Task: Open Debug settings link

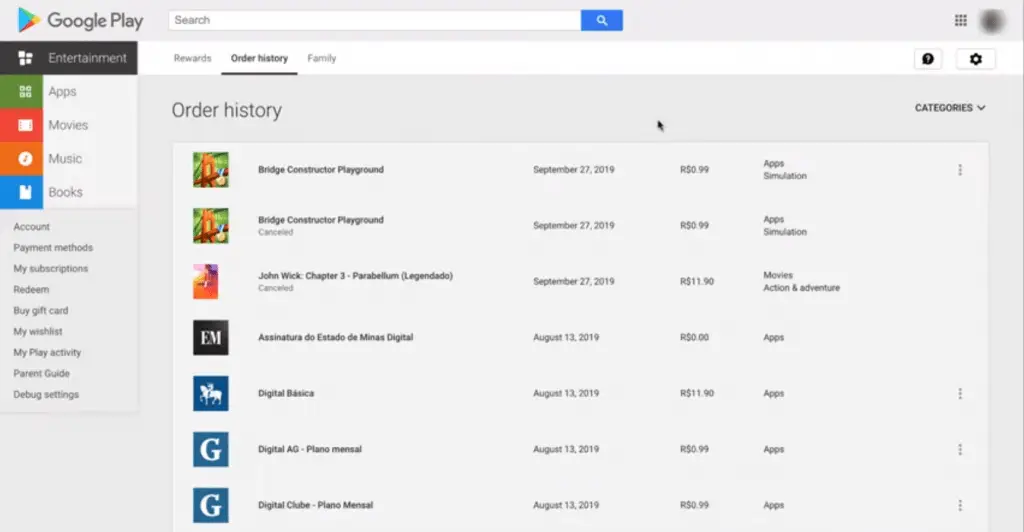Action: [46, 394]
